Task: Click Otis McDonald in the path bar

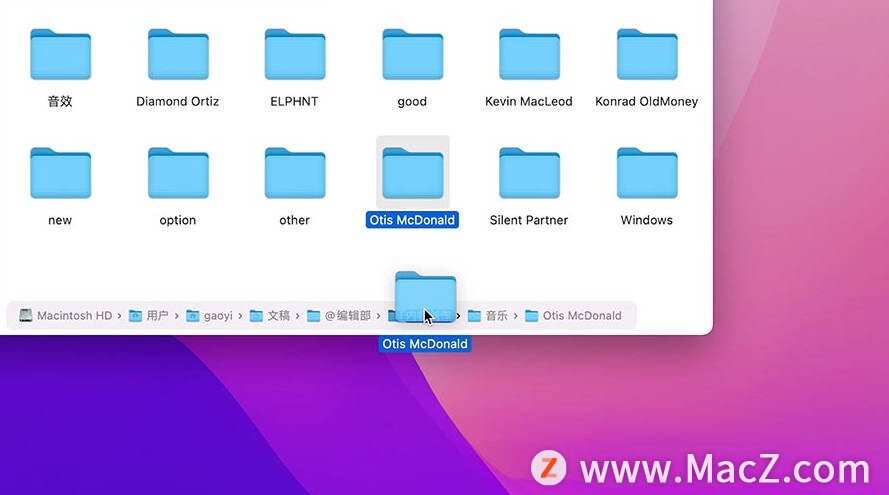Action: point(573,315)
